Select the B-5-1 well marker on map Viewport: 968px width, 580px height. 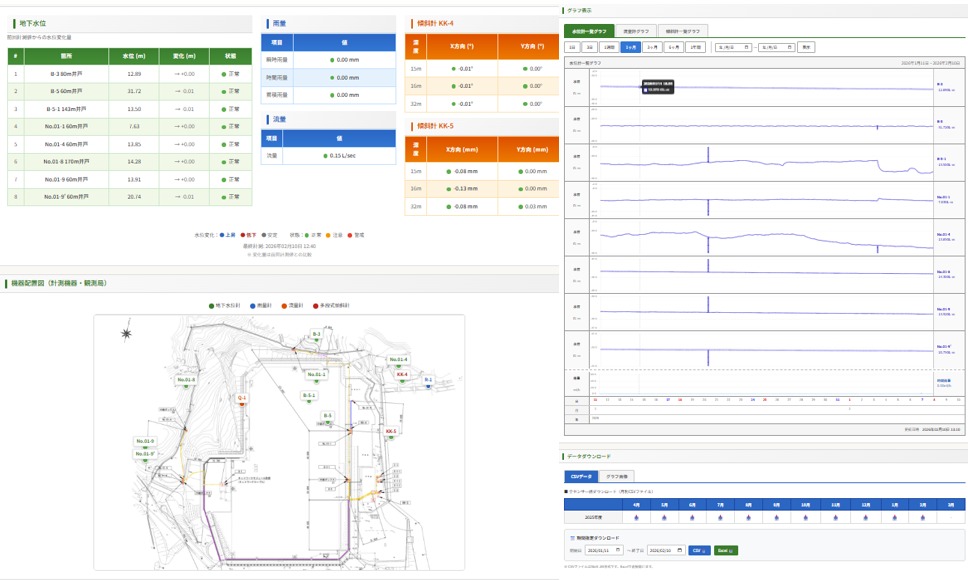pos(309,395)
